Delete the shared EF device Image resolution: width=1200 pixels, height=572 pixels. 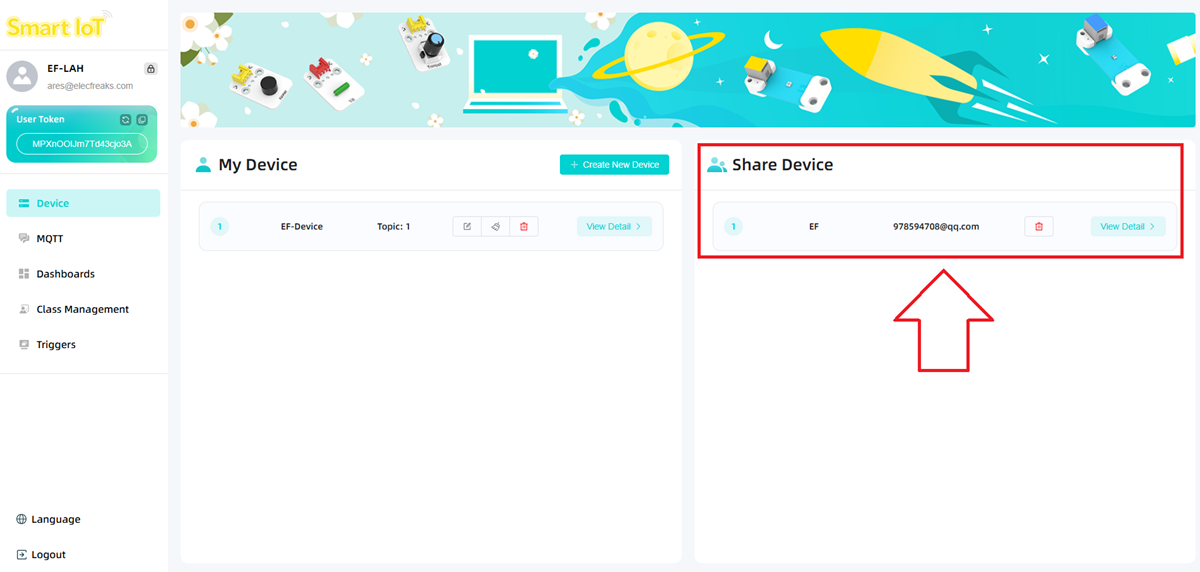[x=1038, y=227]
